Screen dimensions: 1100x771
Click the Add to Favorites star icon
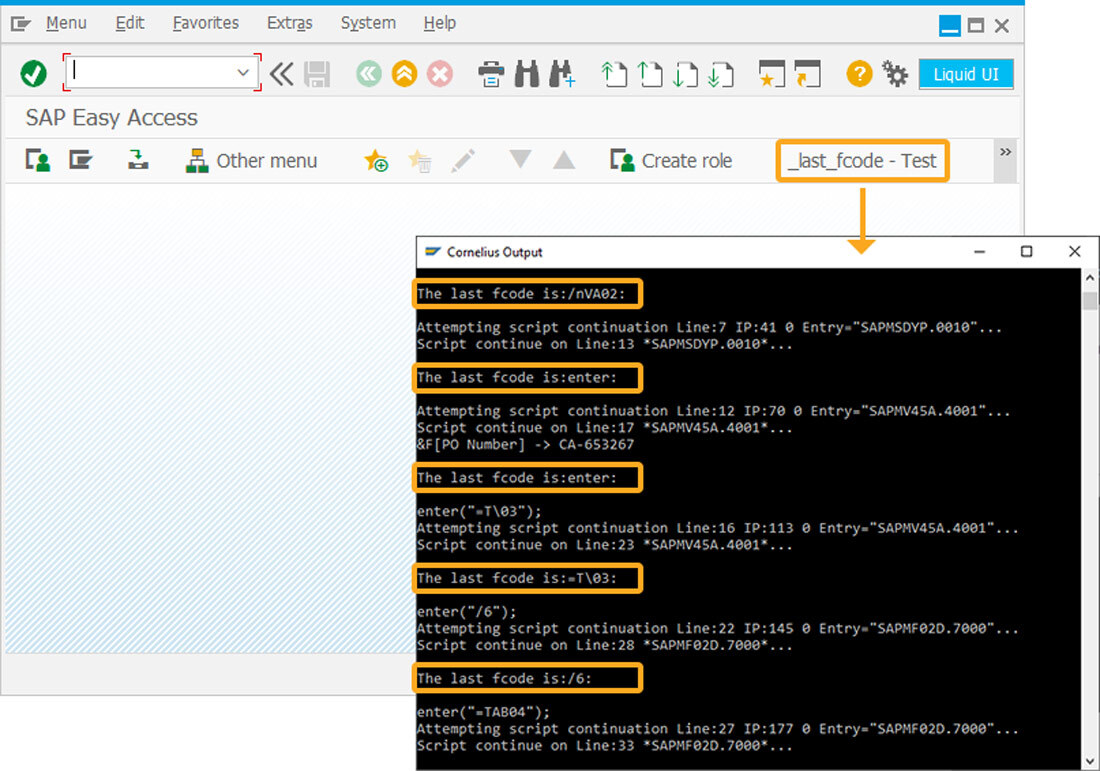pos(376,161)
